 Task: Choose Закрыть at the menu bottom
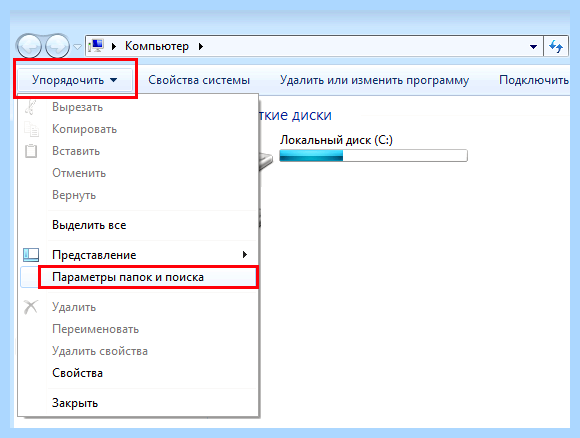coord(139,403)
